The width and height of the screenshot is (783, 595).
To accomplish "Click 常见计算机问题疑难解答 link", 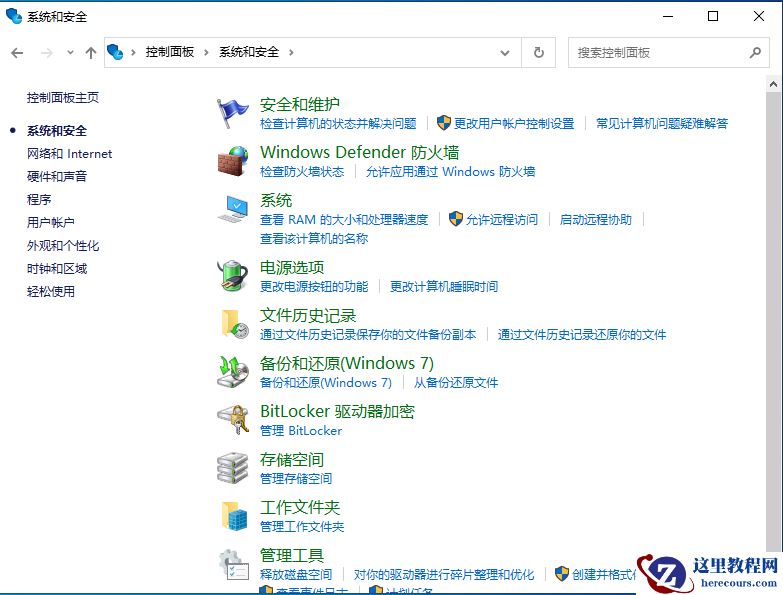I will 662,124.
